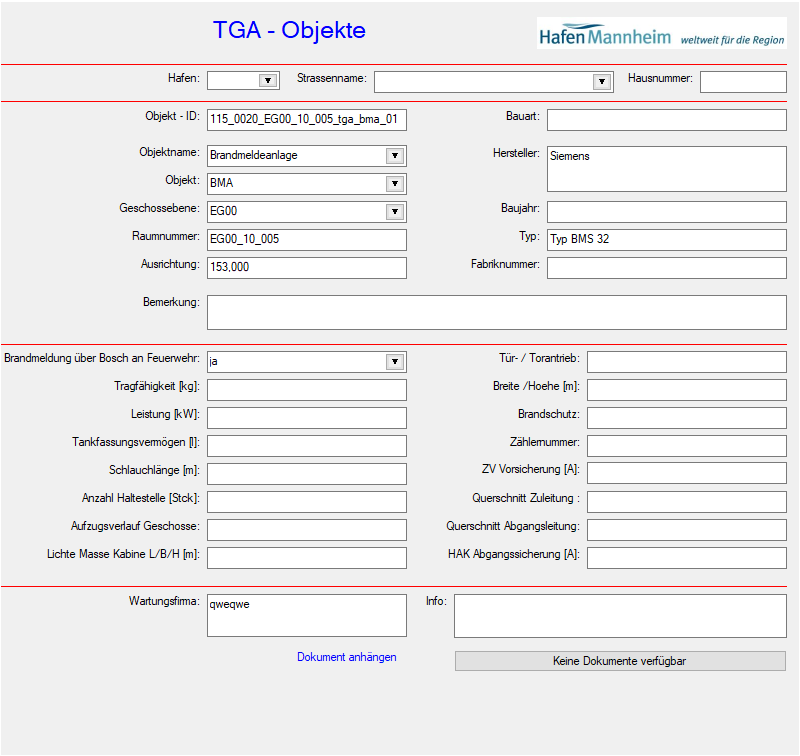Screen dimensions: 800x756
Task: Click the Dokument anhängen link
Action: pyautogui.click(x=346, y=657)
